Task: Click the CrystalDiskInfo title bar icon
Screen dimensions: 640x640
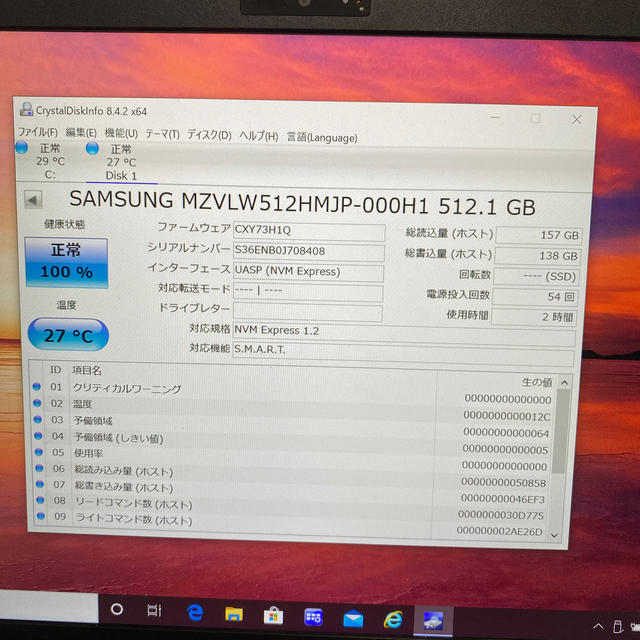Action: click(26, 109)
